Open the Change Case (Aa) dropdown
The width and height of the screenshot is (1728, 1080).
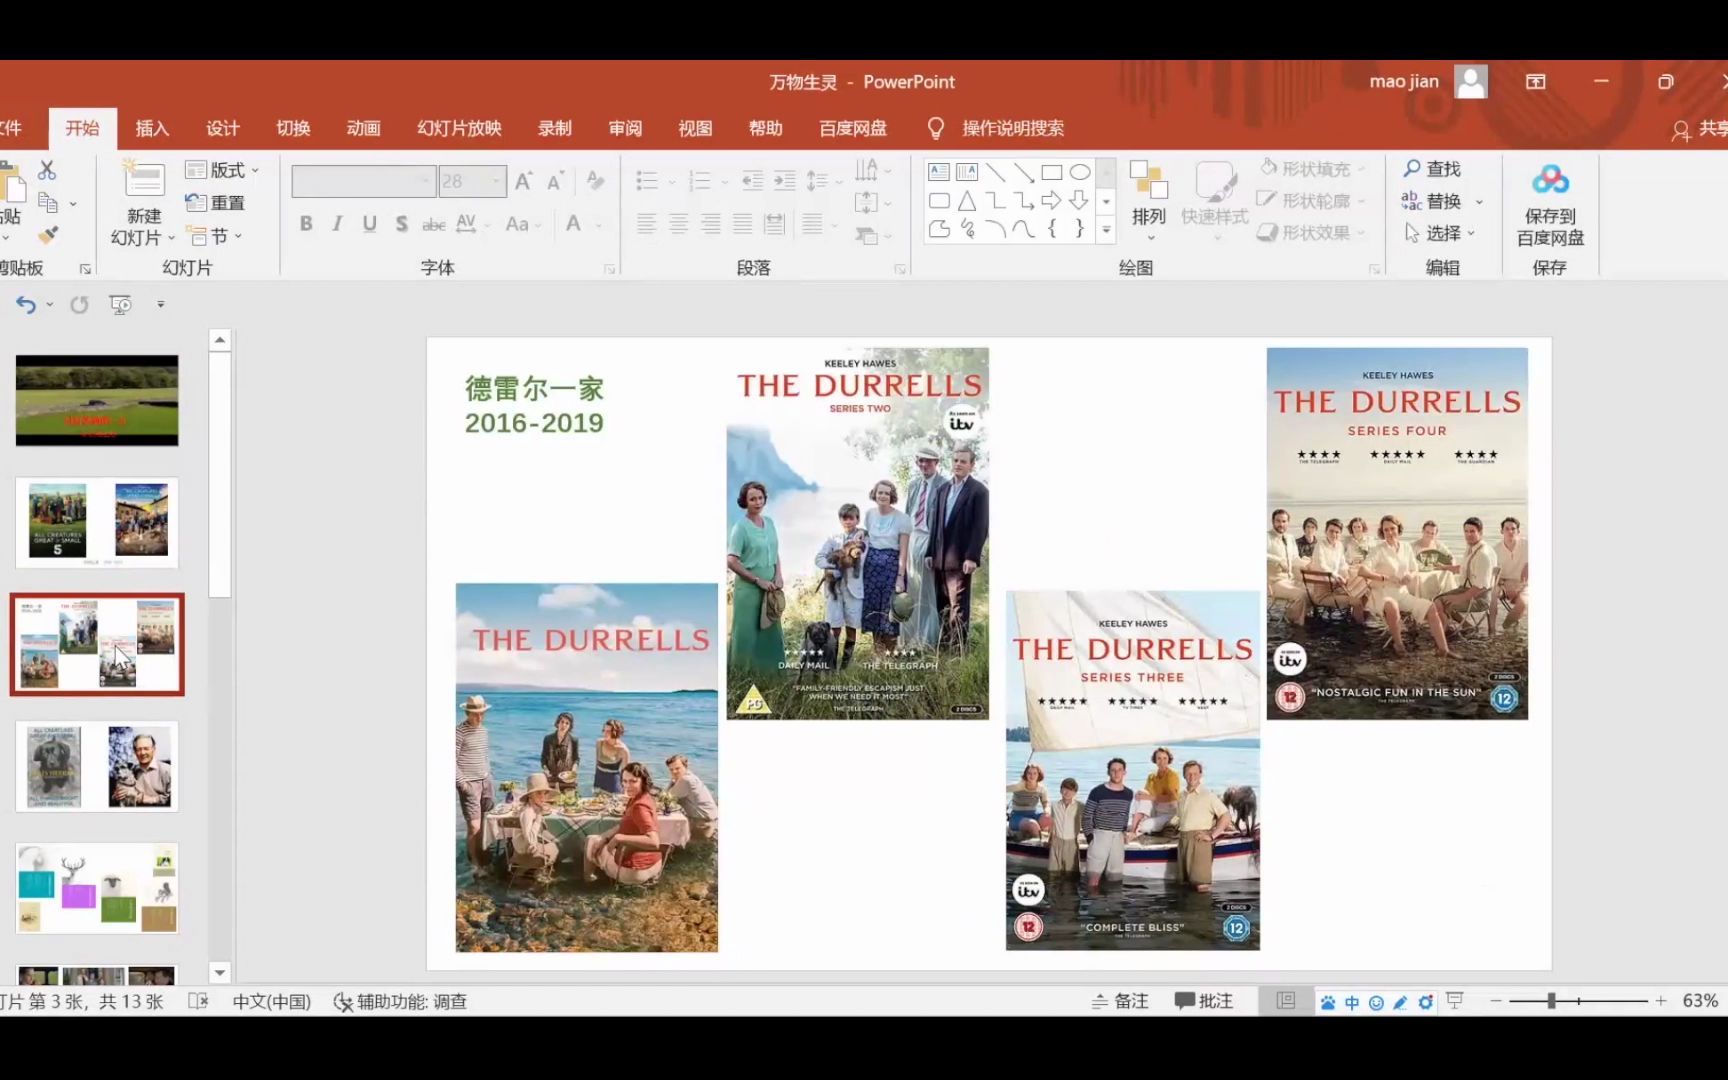[523, 224]
